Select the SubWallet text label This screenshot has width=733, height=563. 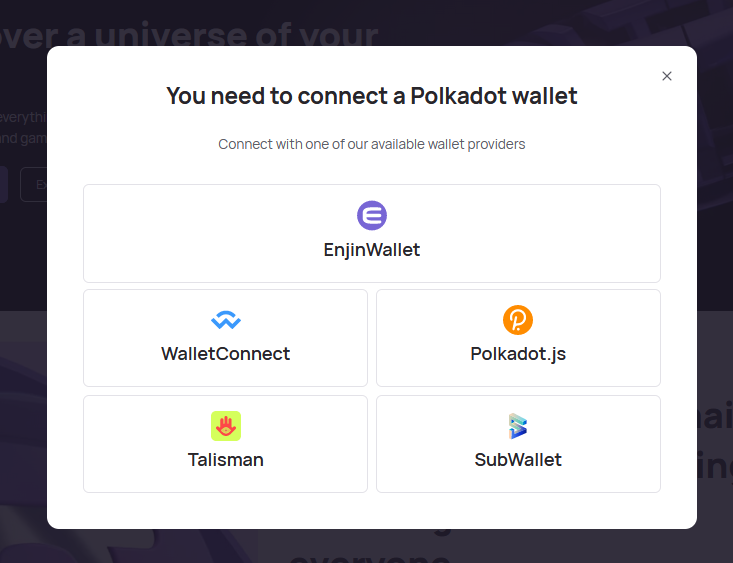tap(518, 460)
